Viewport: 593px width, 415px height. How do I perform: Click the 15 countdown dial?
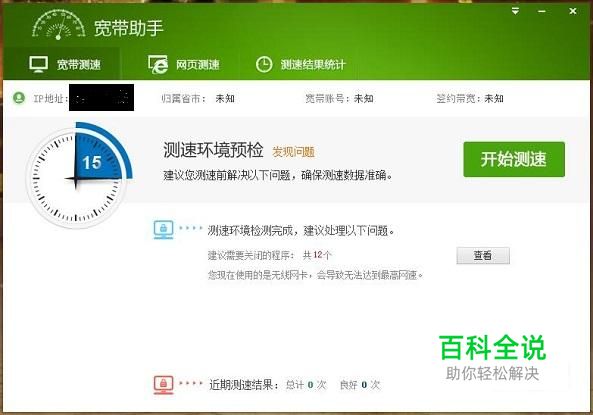click(78, 176)
